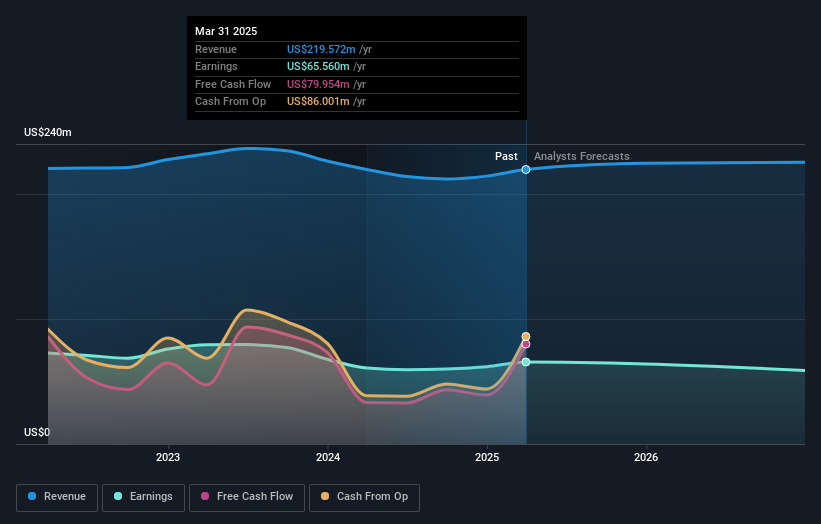This screenshot has height=524, width=821.
Task: Toggle the Free Cash Flow legend button
Action: [247, 497]
